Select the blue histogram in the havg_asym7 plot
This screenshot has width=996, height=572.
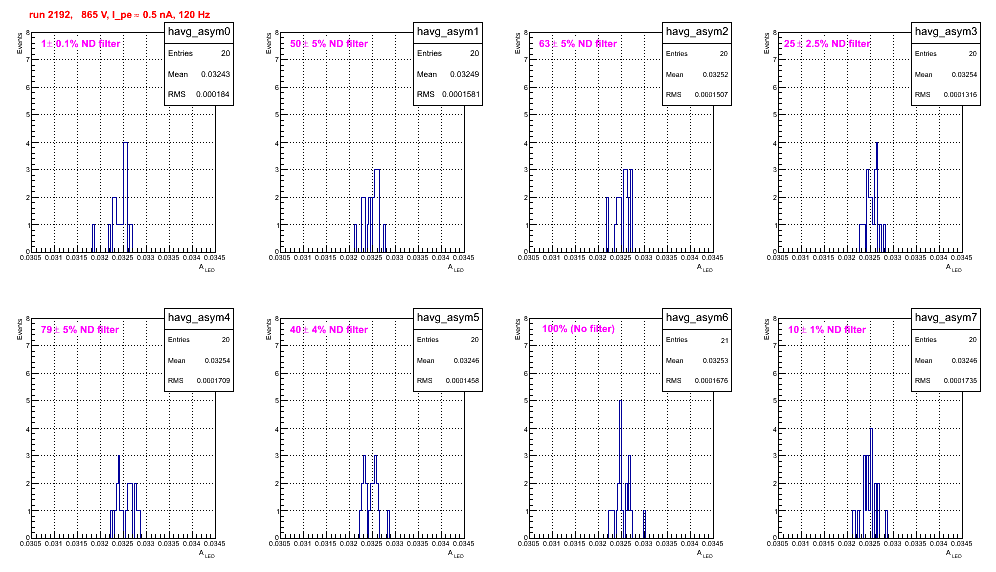pyautogui.click(x=871, y=483)
